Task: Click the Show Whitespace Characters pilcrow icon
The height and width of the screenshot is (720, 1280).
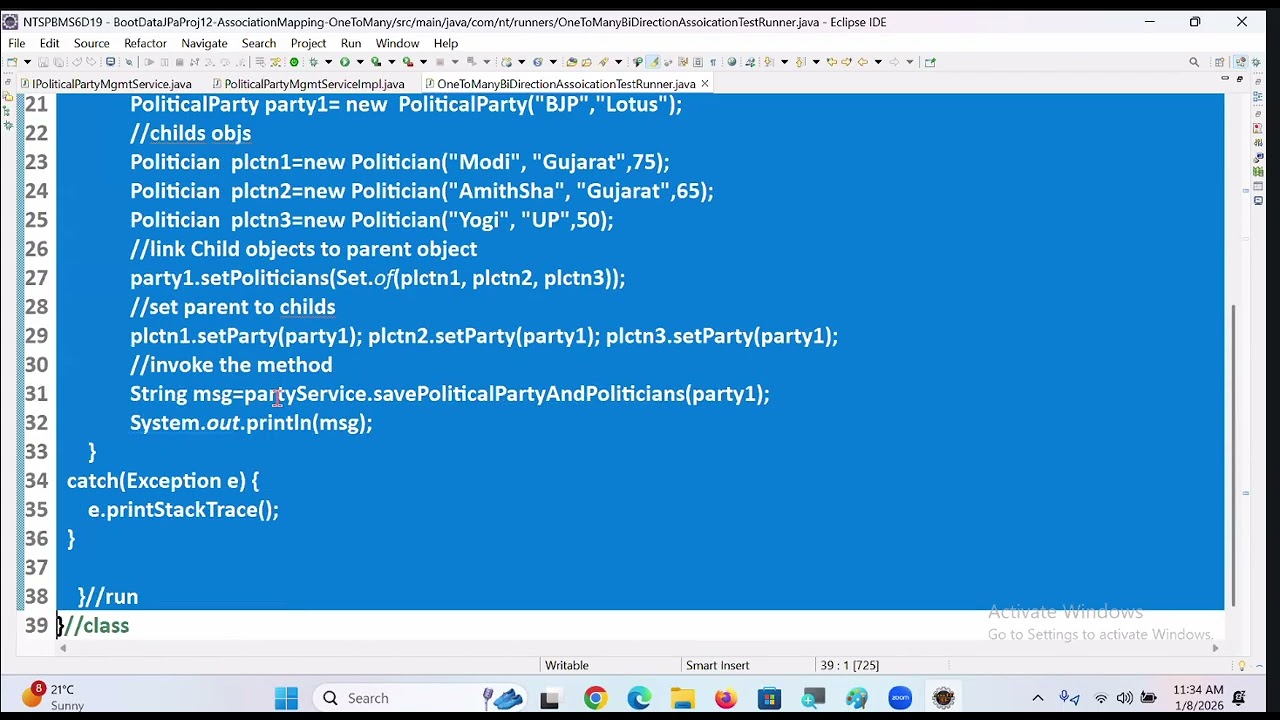Action: click(x=712, y=62)
